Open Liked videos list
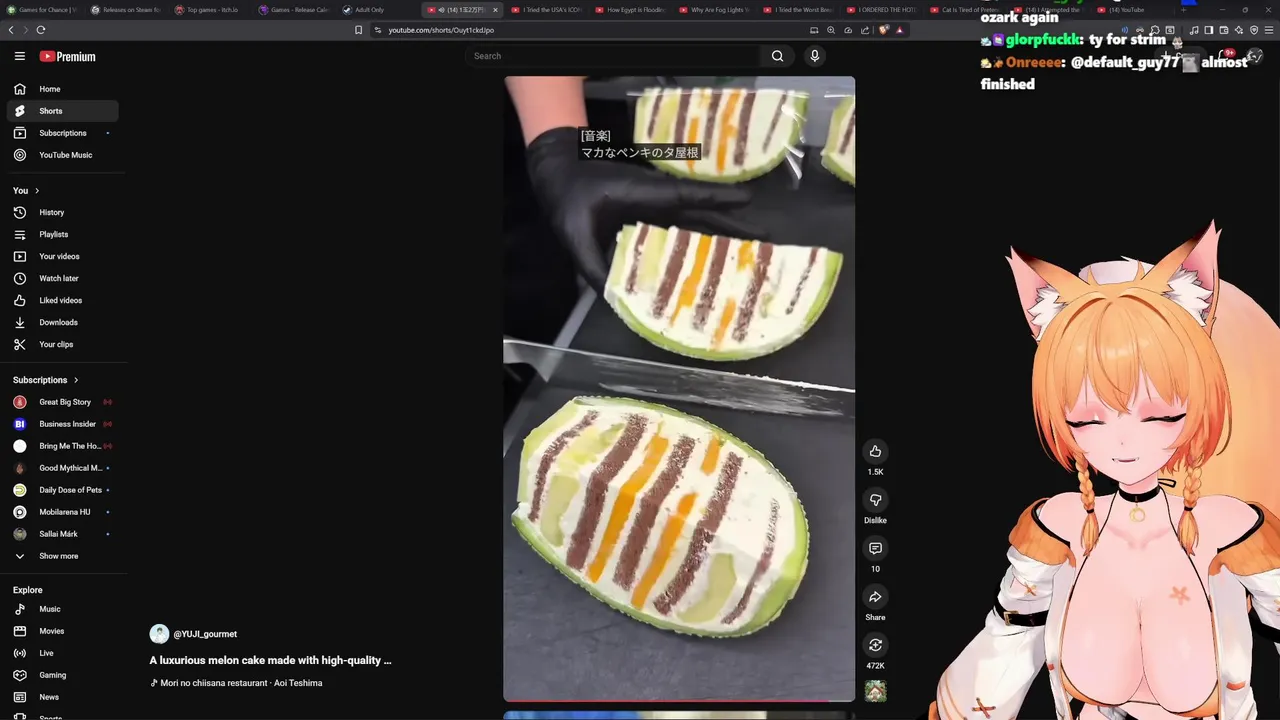This screenshot has height=720, width=1280. [x=62, y=300]
